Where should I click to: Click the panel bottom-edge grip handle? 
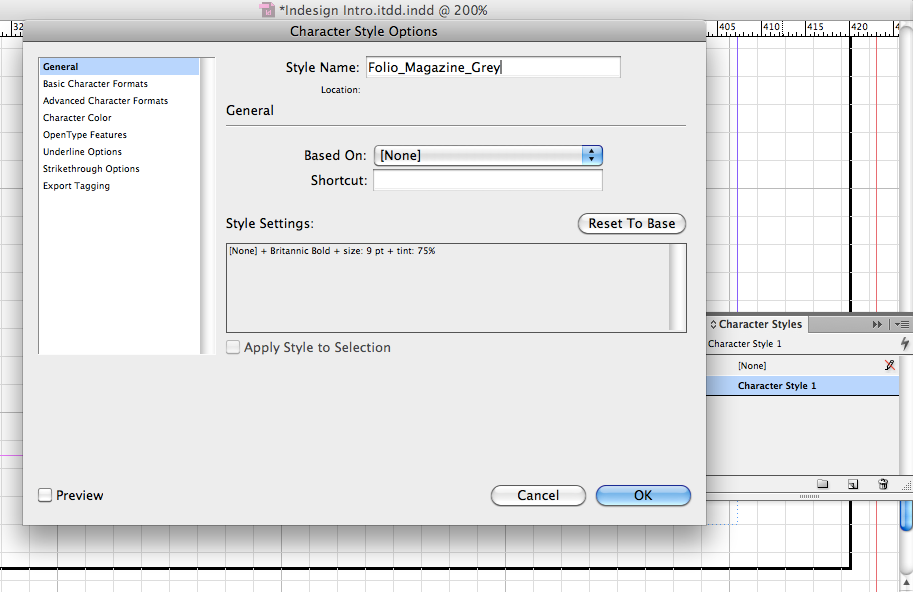pyautogui.click(x=809, y=497)
